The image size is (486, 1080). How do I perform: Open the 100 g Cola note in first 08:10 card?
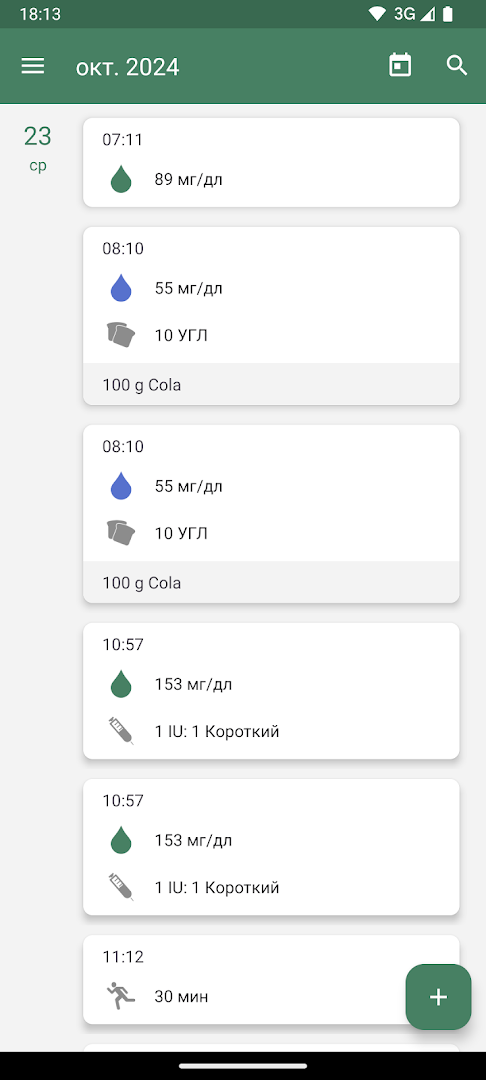271,384
